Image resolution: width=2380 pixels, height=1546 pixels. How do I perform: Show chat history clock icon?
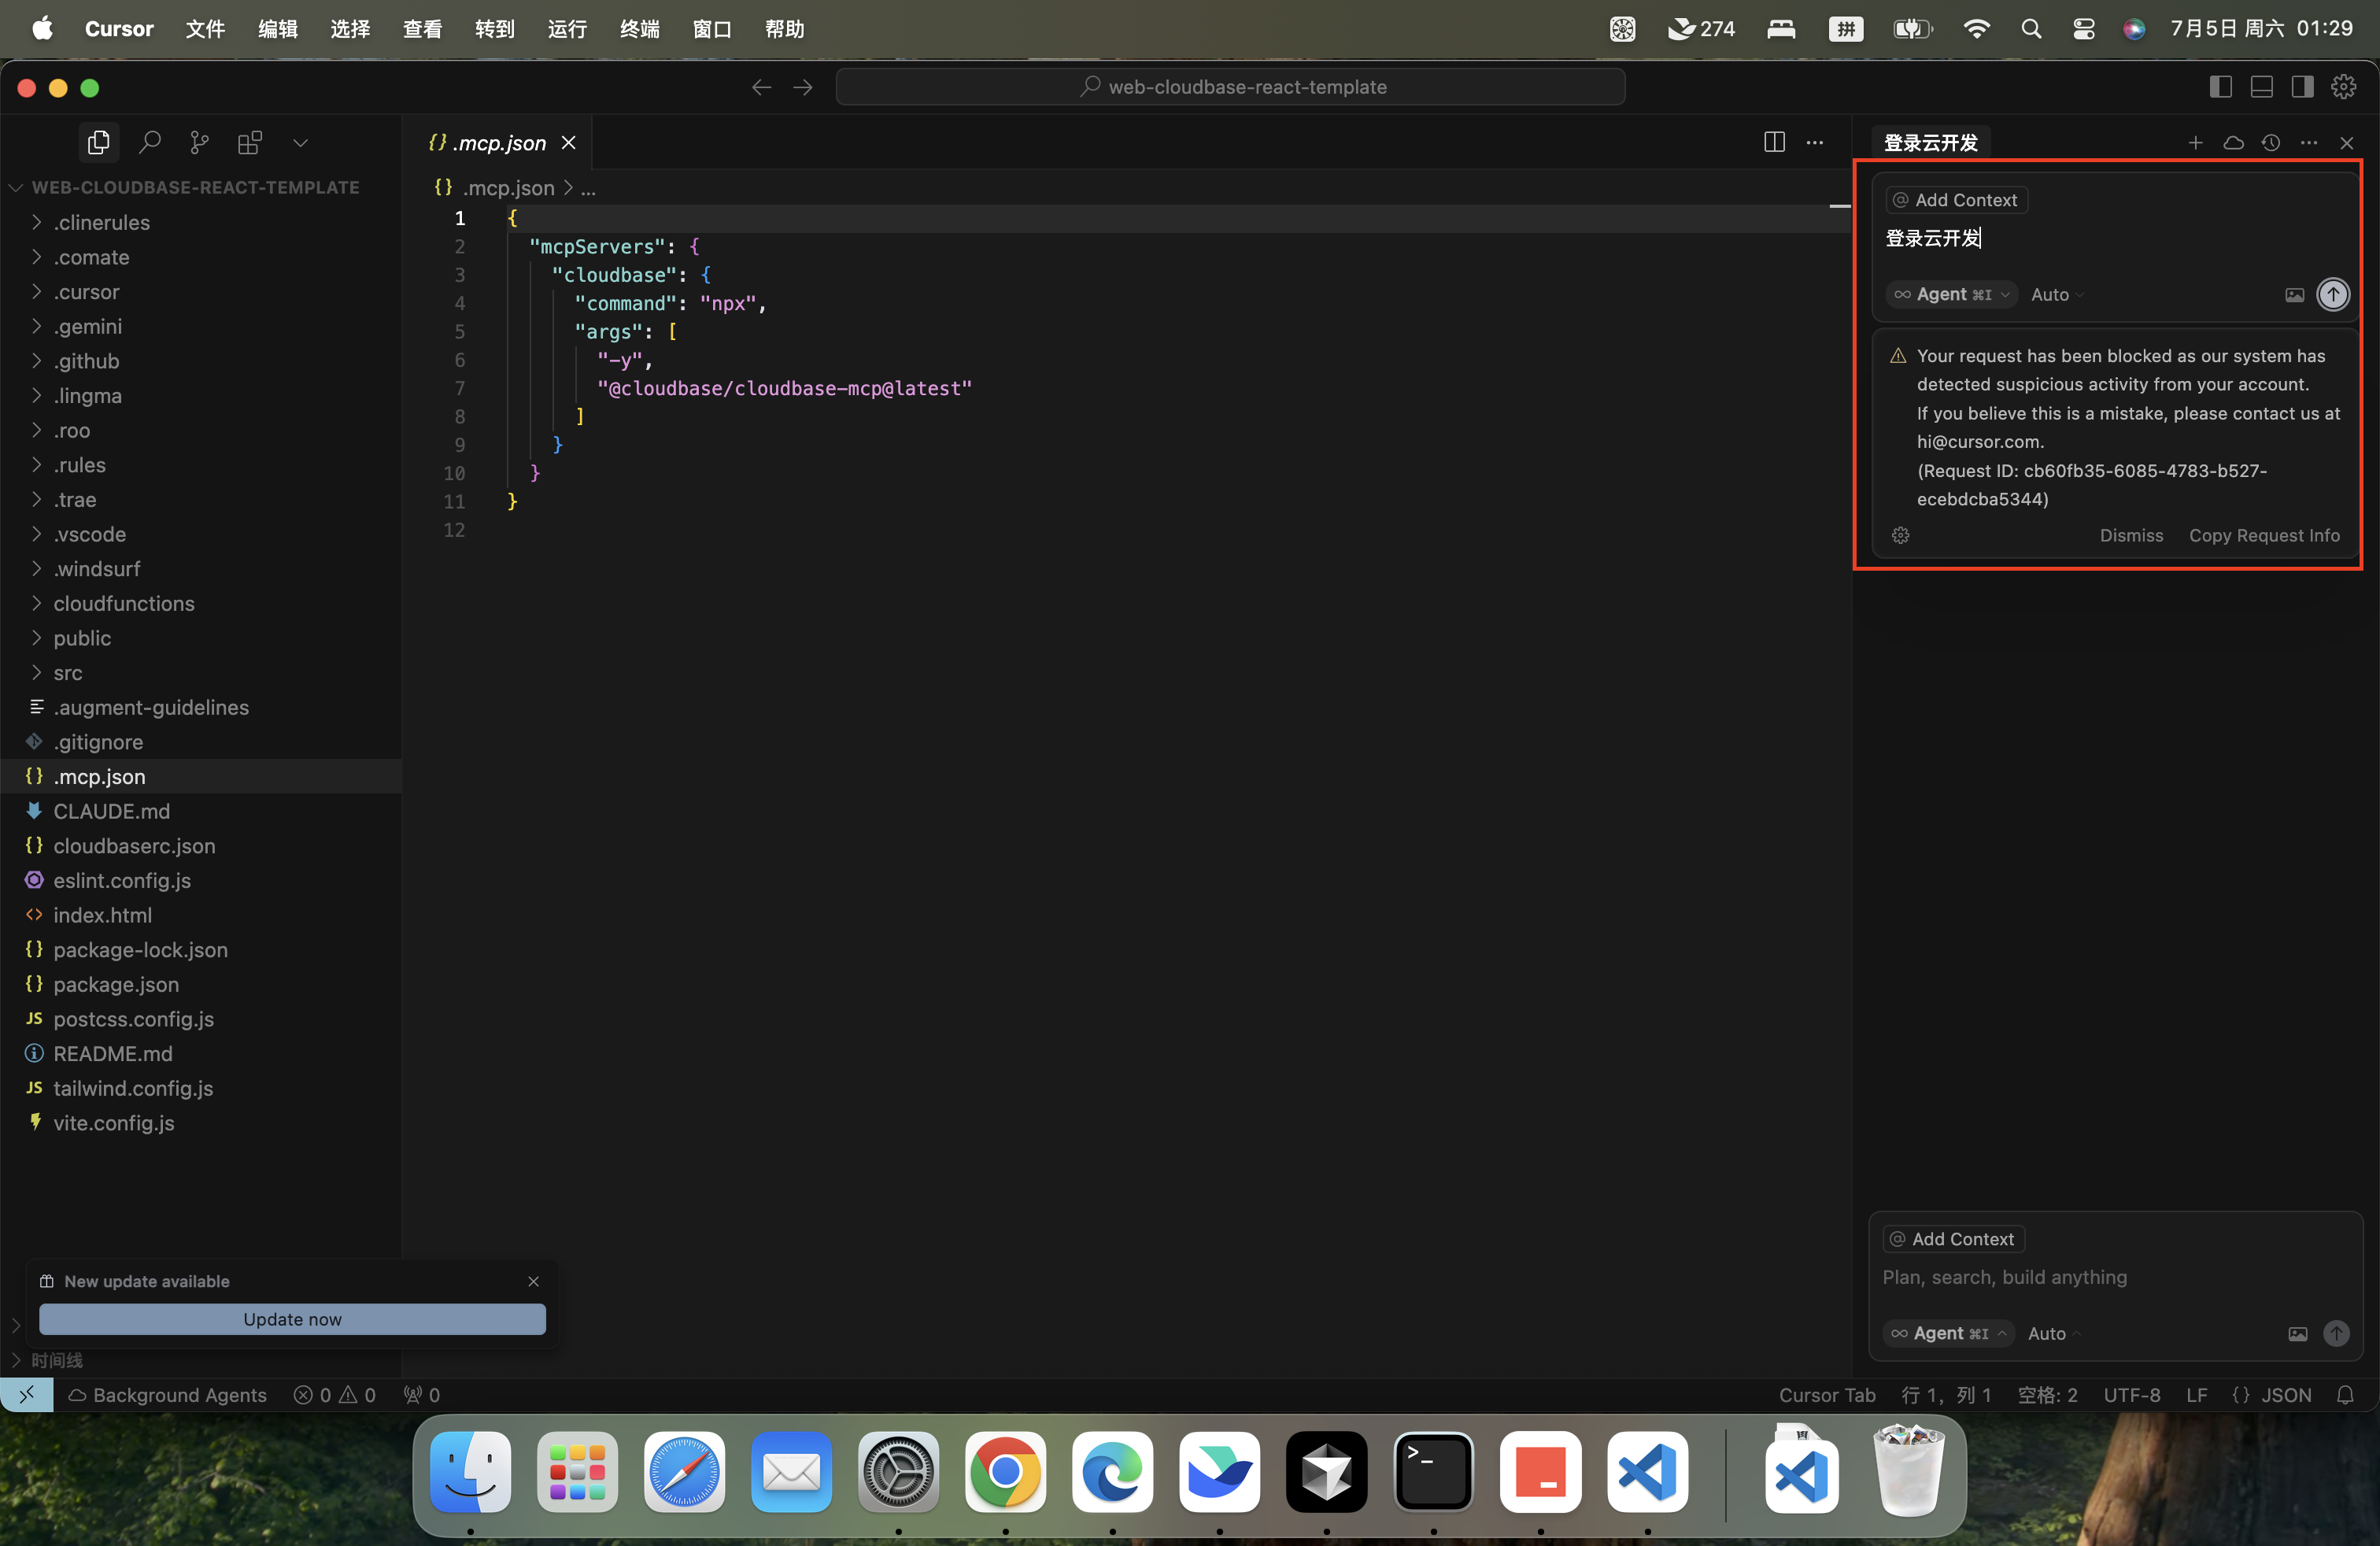coord(2271,143)
